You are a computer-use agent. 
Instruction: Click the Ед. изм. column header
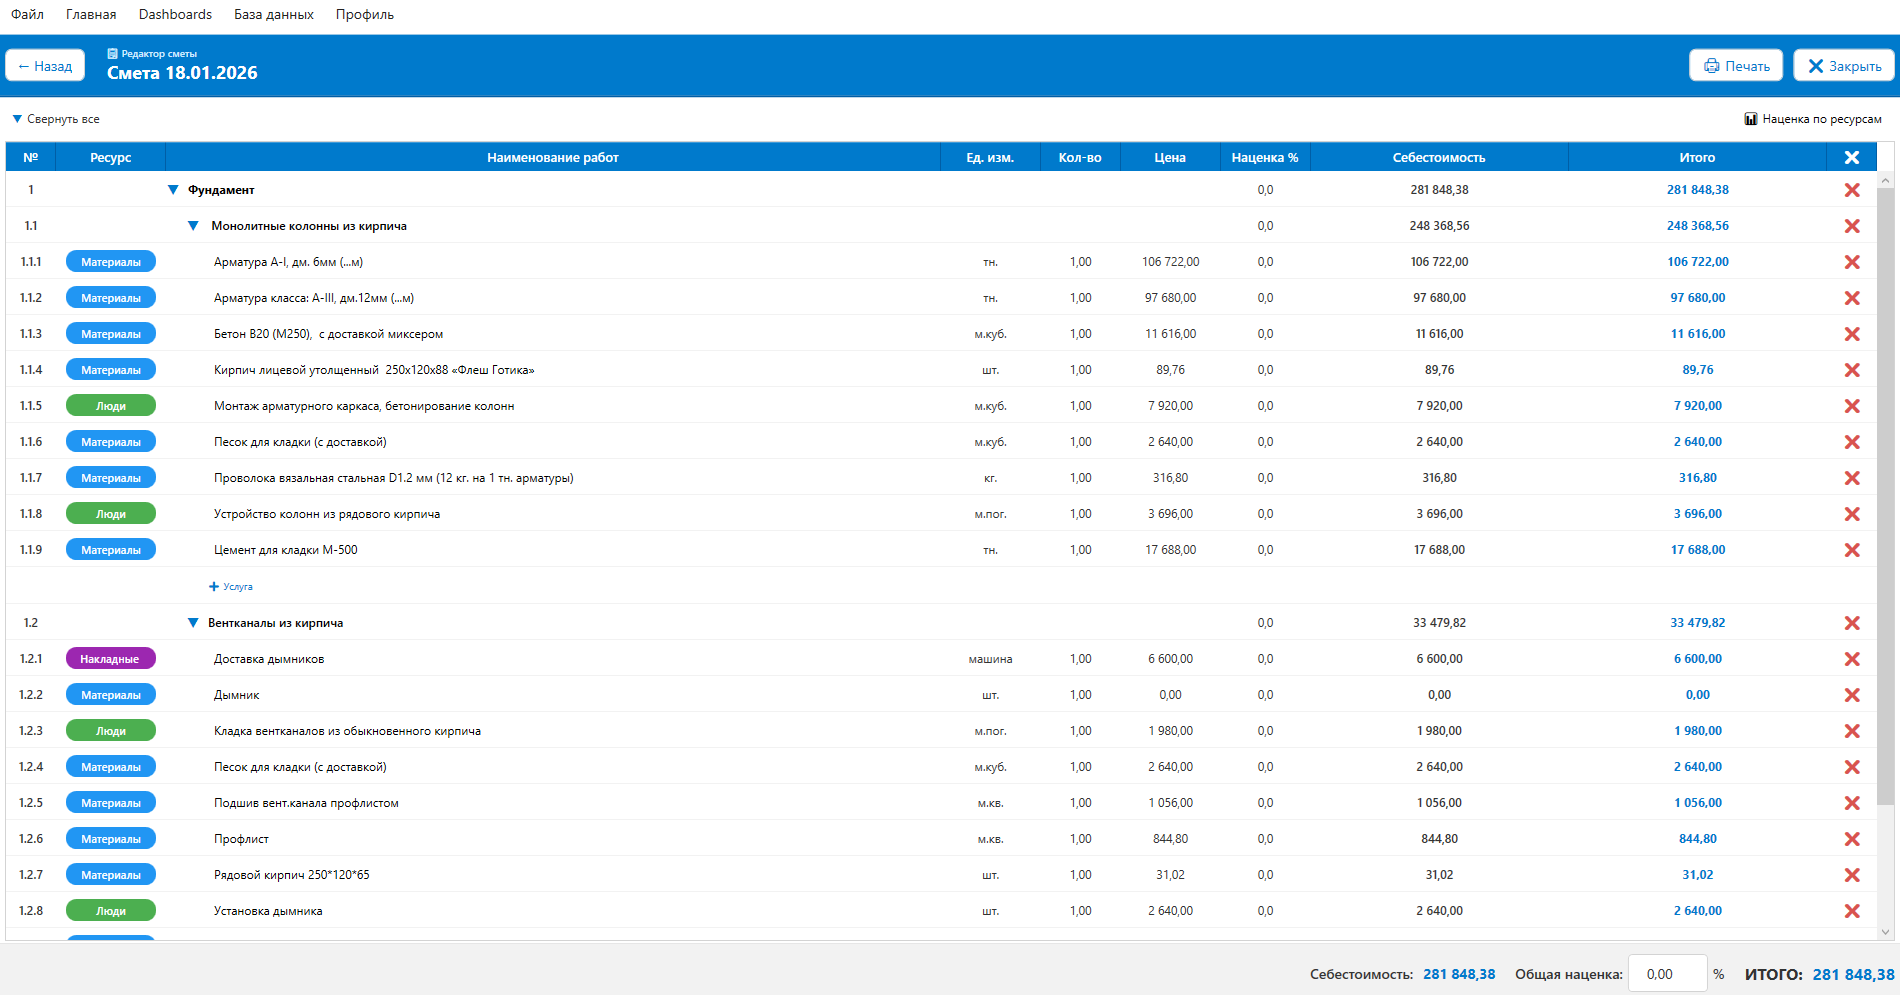(x=990, y=157)
